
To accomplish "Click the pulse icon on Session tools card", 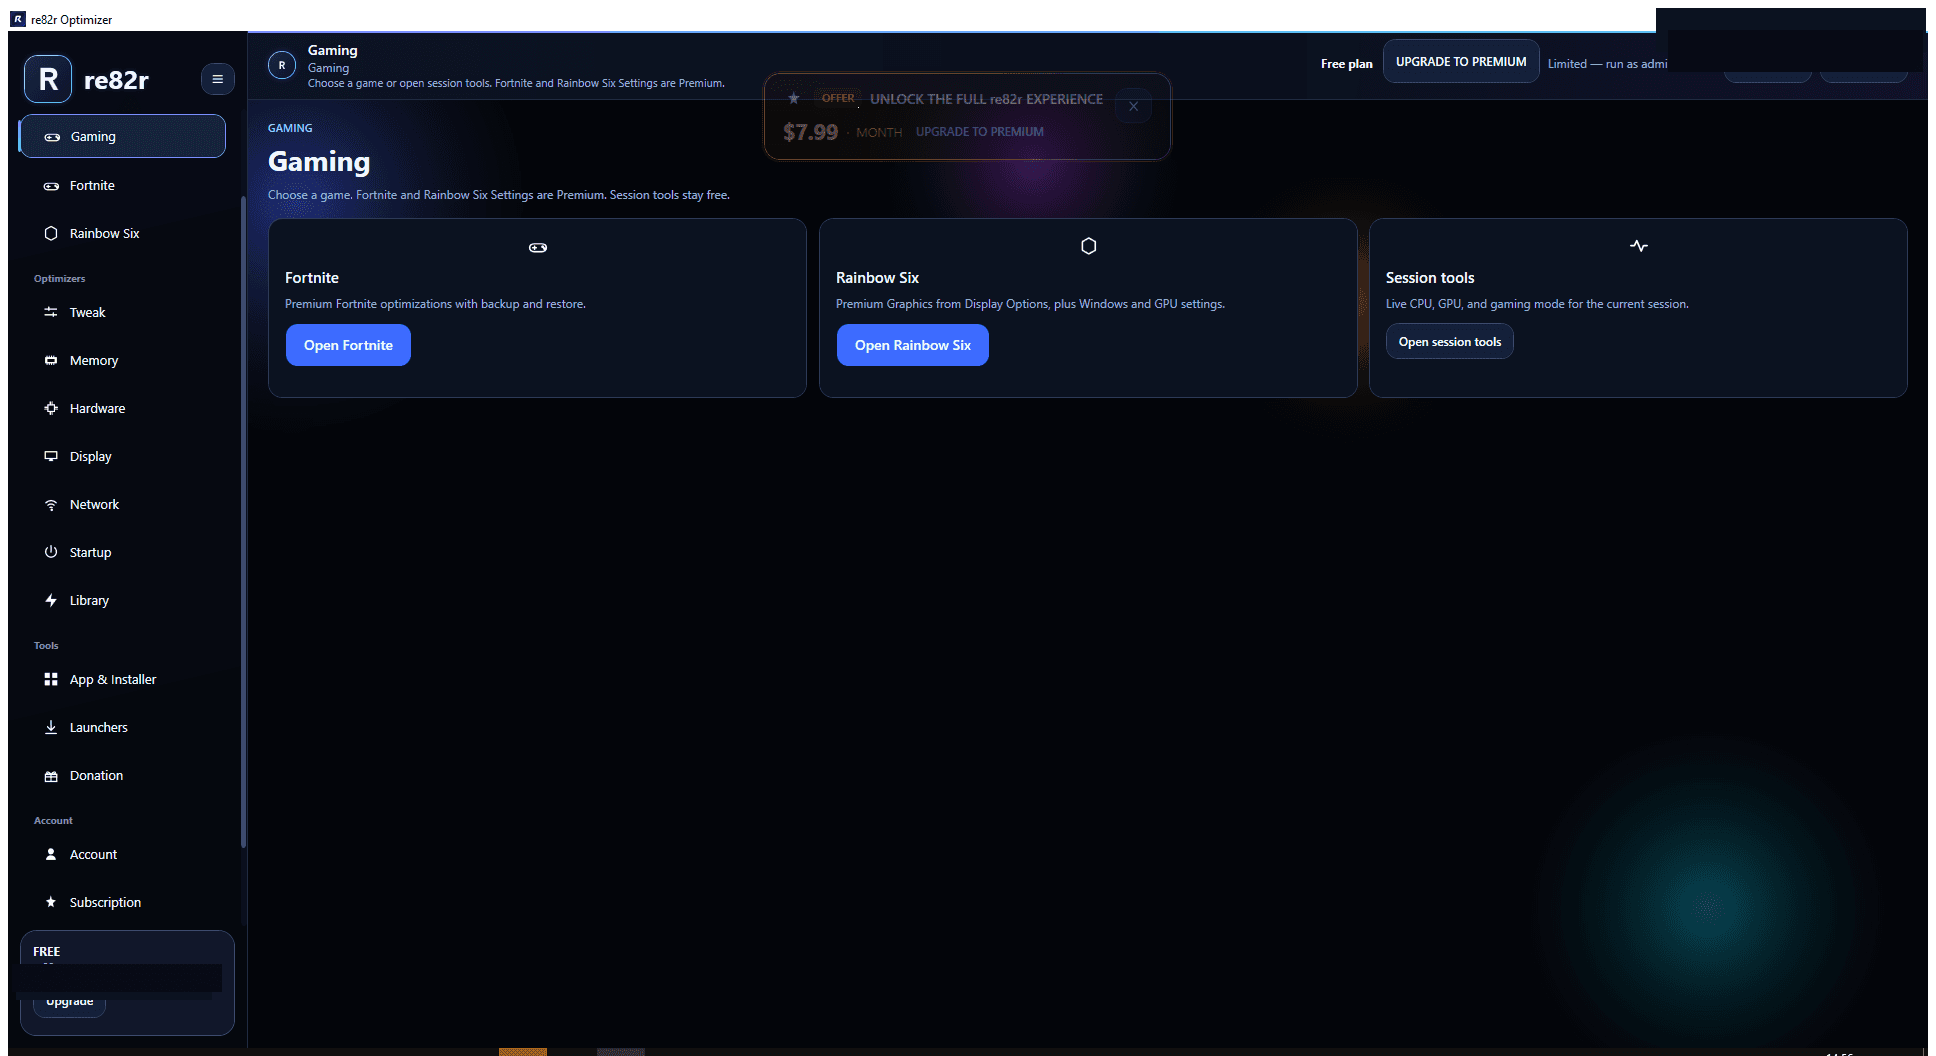I will [x=1639, y=246].
